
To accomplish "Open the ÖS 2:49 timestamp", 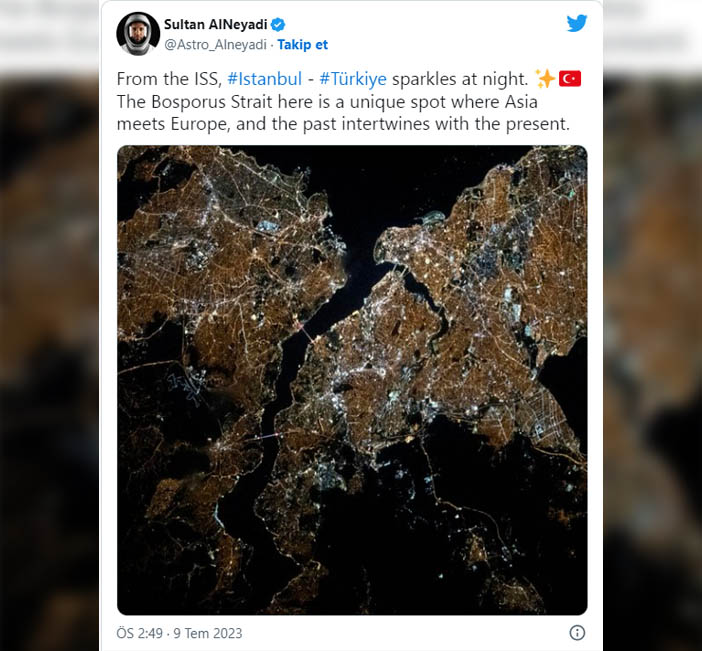I will coord(139,633).
